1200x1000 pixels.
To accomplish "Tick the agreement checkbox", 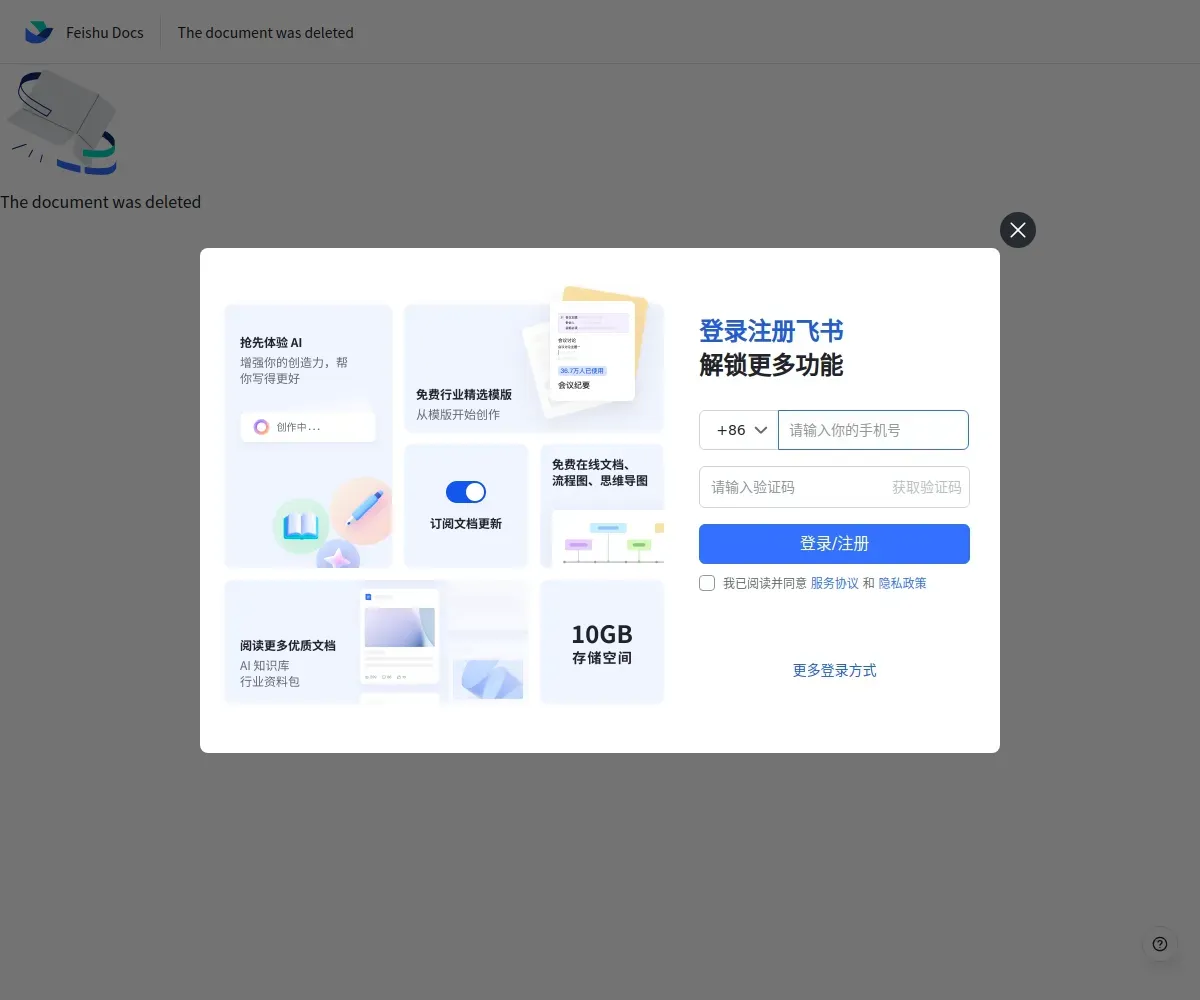I will [x=707, y=583].
